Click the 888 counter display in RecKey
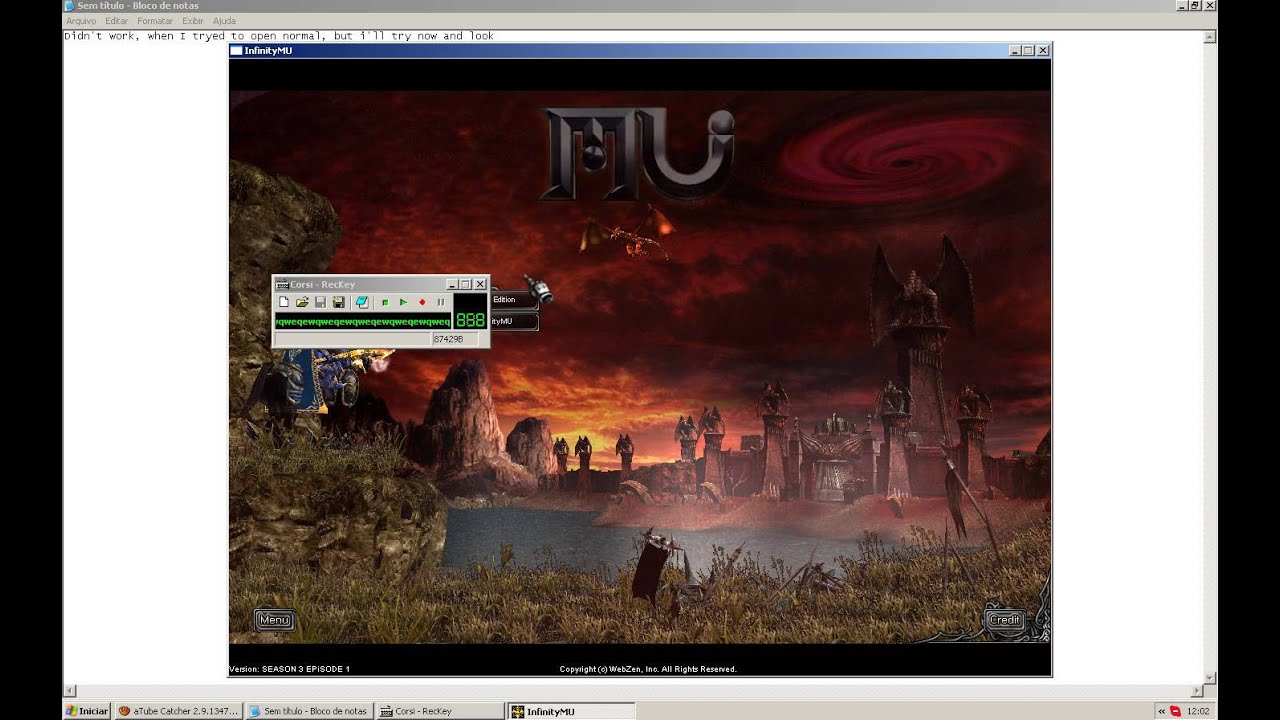1280x720 pixels. coord(470,320)
